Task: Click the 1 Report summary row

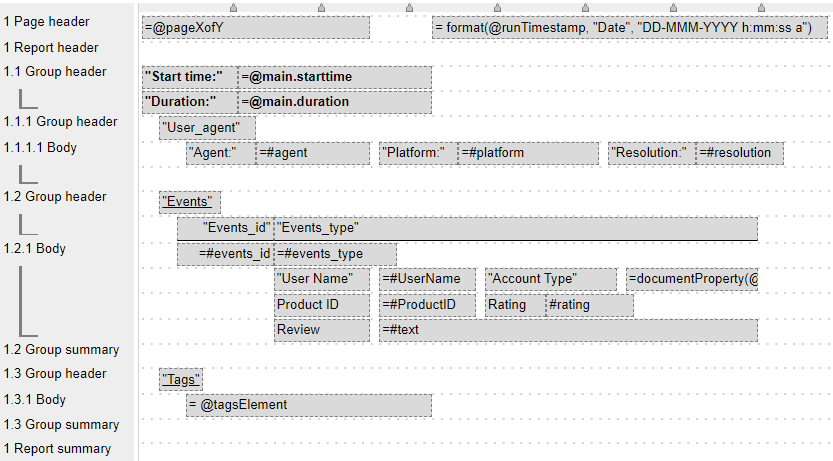Action: (x=57, y=449)
